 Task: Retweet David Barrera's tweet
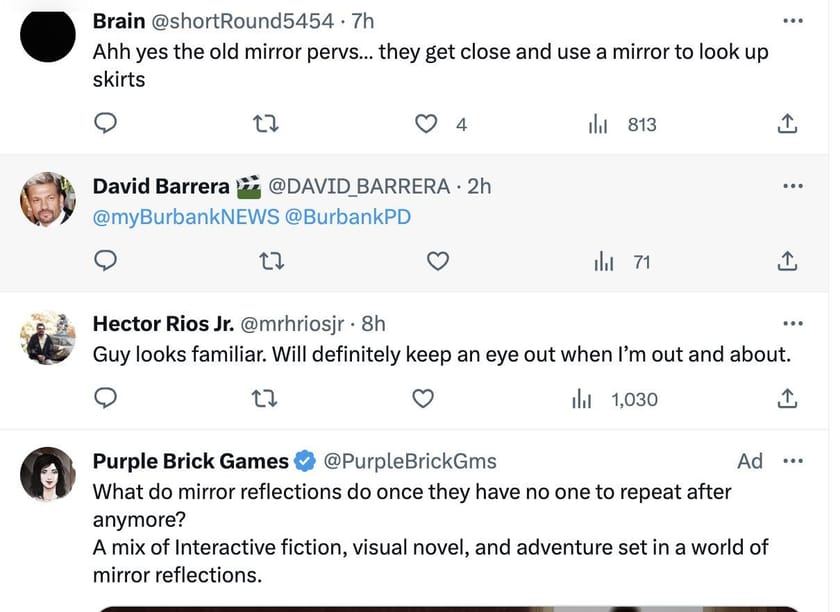(265, 262)
